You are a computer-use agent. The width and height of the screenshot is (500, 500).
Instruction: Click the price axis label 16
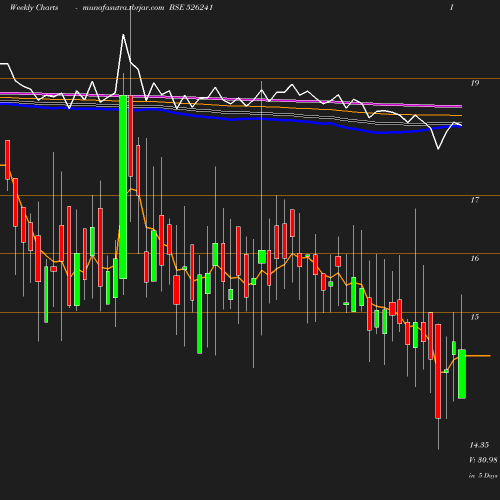(x=475, y=258)
